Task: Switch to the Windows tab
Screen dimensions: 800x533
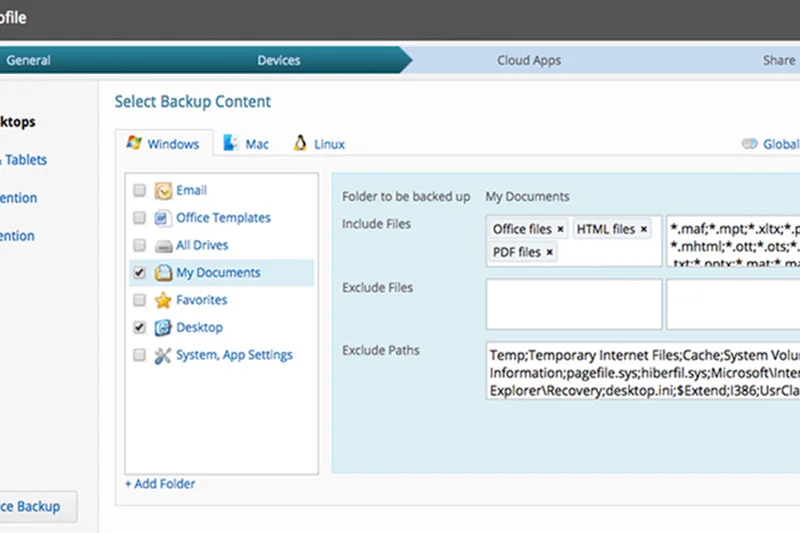Action: 164,144
